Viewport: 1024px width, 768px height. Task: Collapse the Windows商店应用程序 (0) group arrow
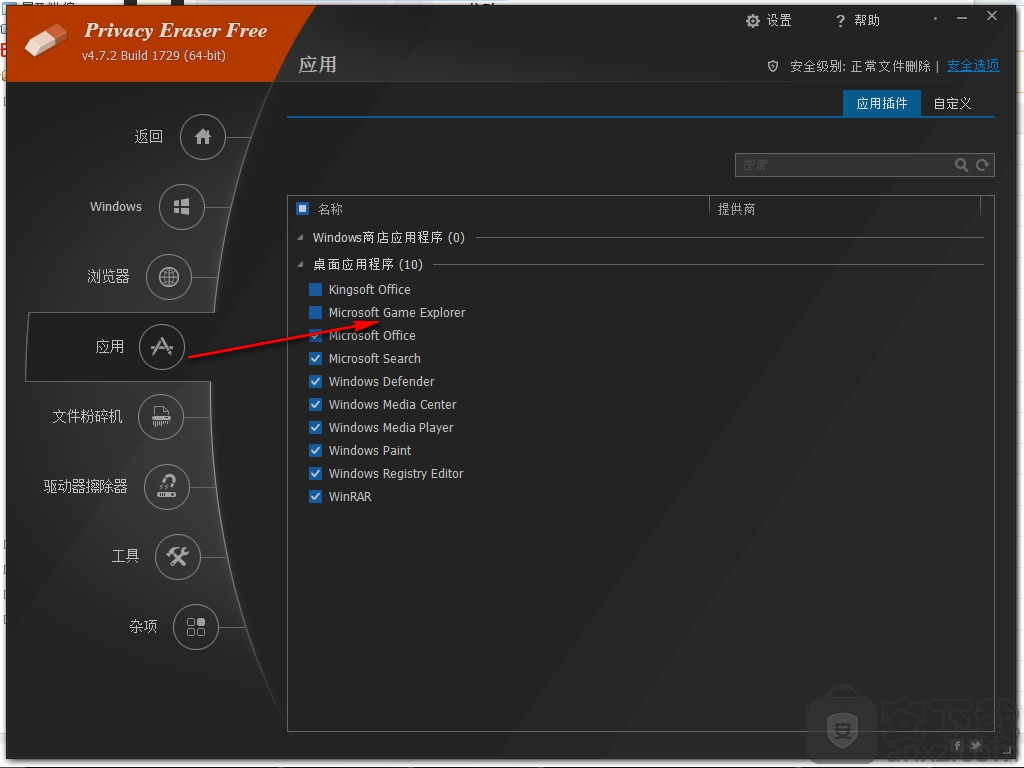point(300,238)
